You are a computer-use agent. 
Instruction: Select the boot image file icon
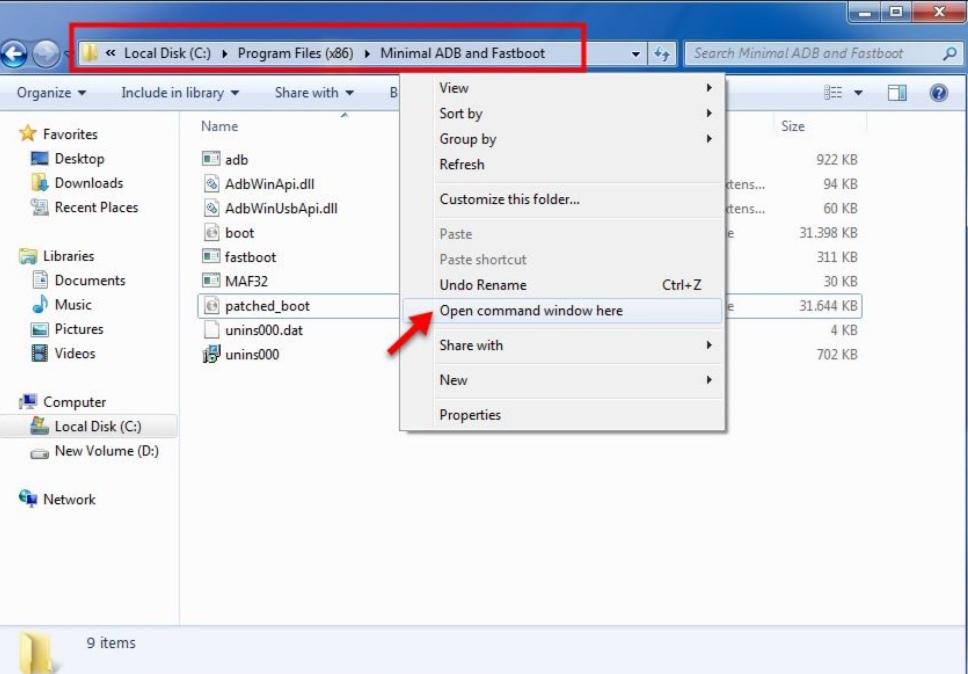pos(211,233)
